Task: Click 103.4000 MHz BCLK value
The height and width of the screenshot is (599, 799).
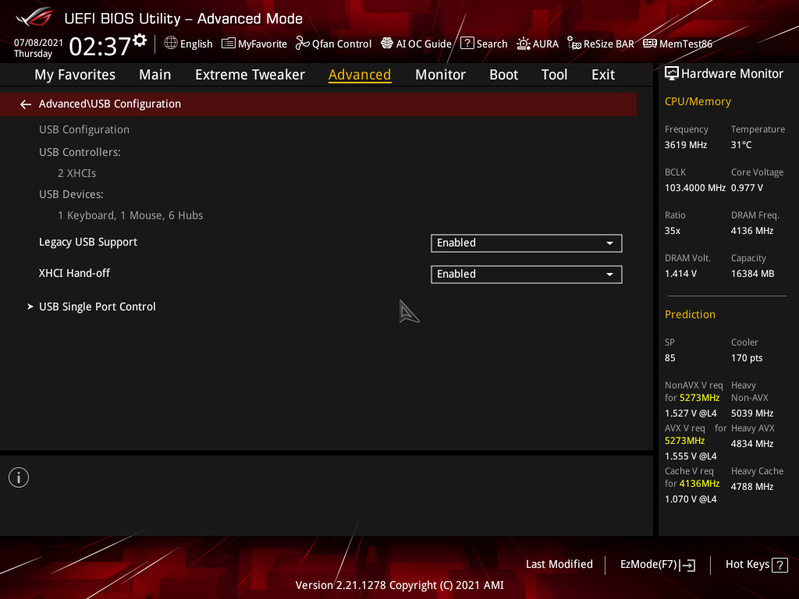Action: 695,187
